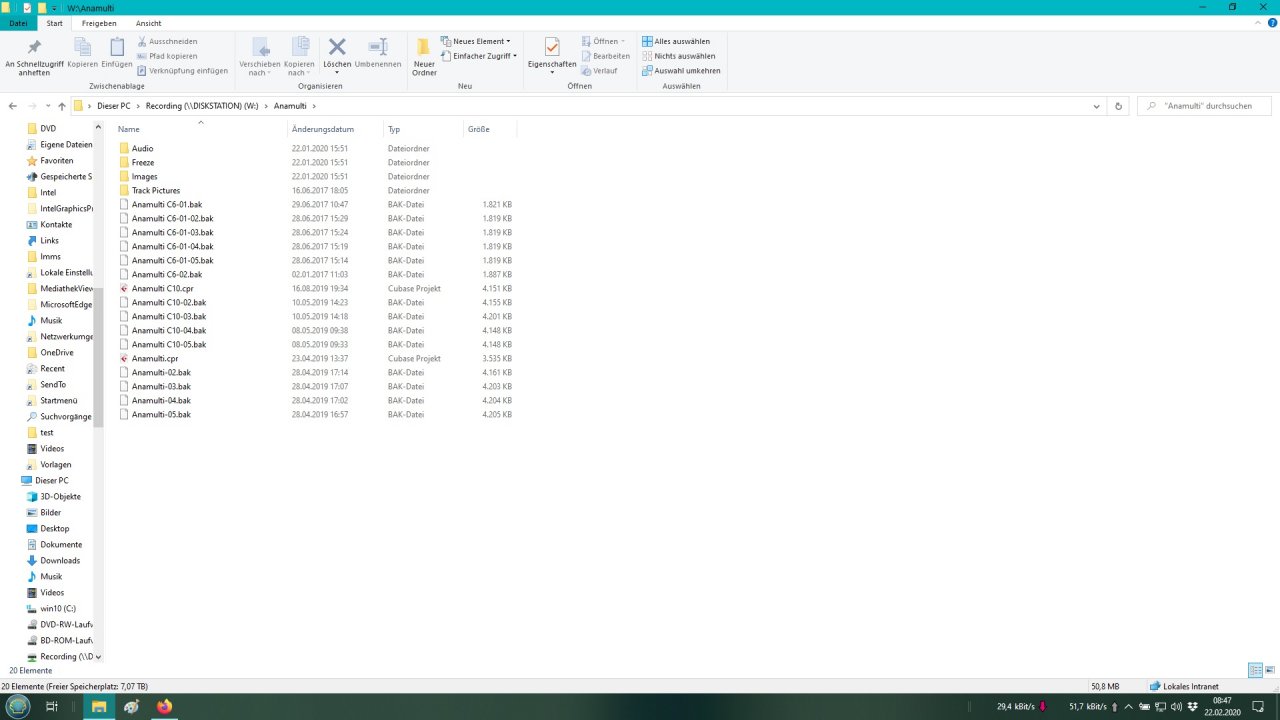
Task: Click the Ausschneiden scissors icon
Action: tap(143, 41)
